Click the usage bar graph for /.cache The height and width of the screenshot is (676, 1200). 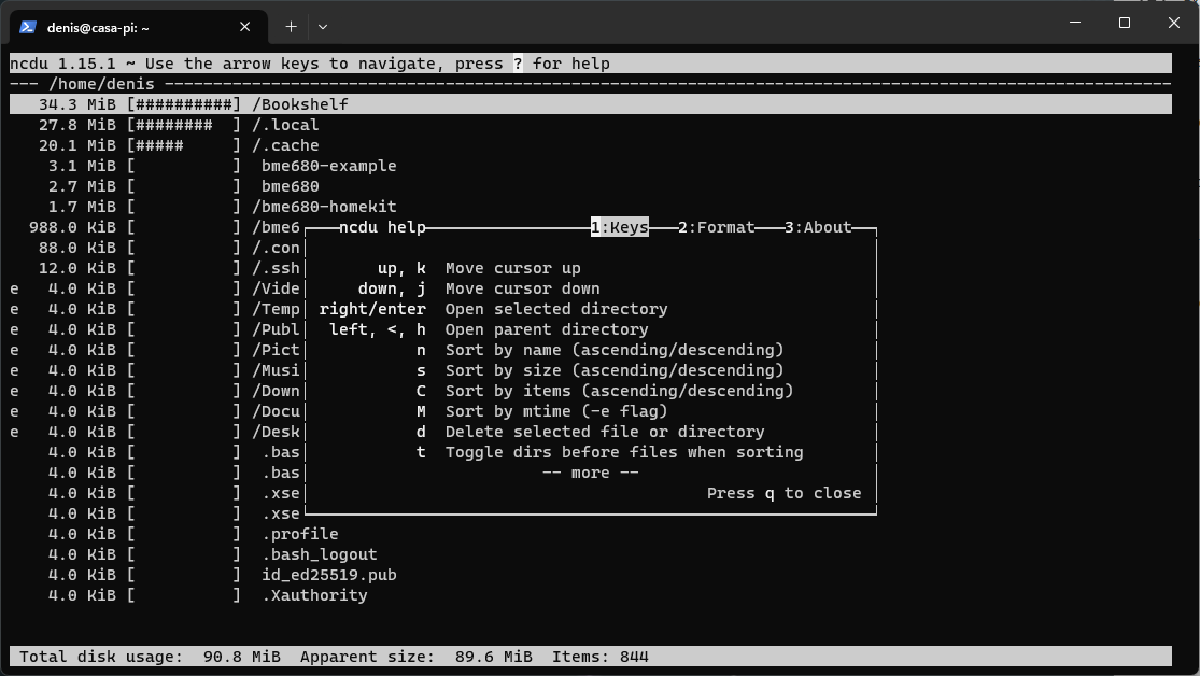(x=184, y=145)
